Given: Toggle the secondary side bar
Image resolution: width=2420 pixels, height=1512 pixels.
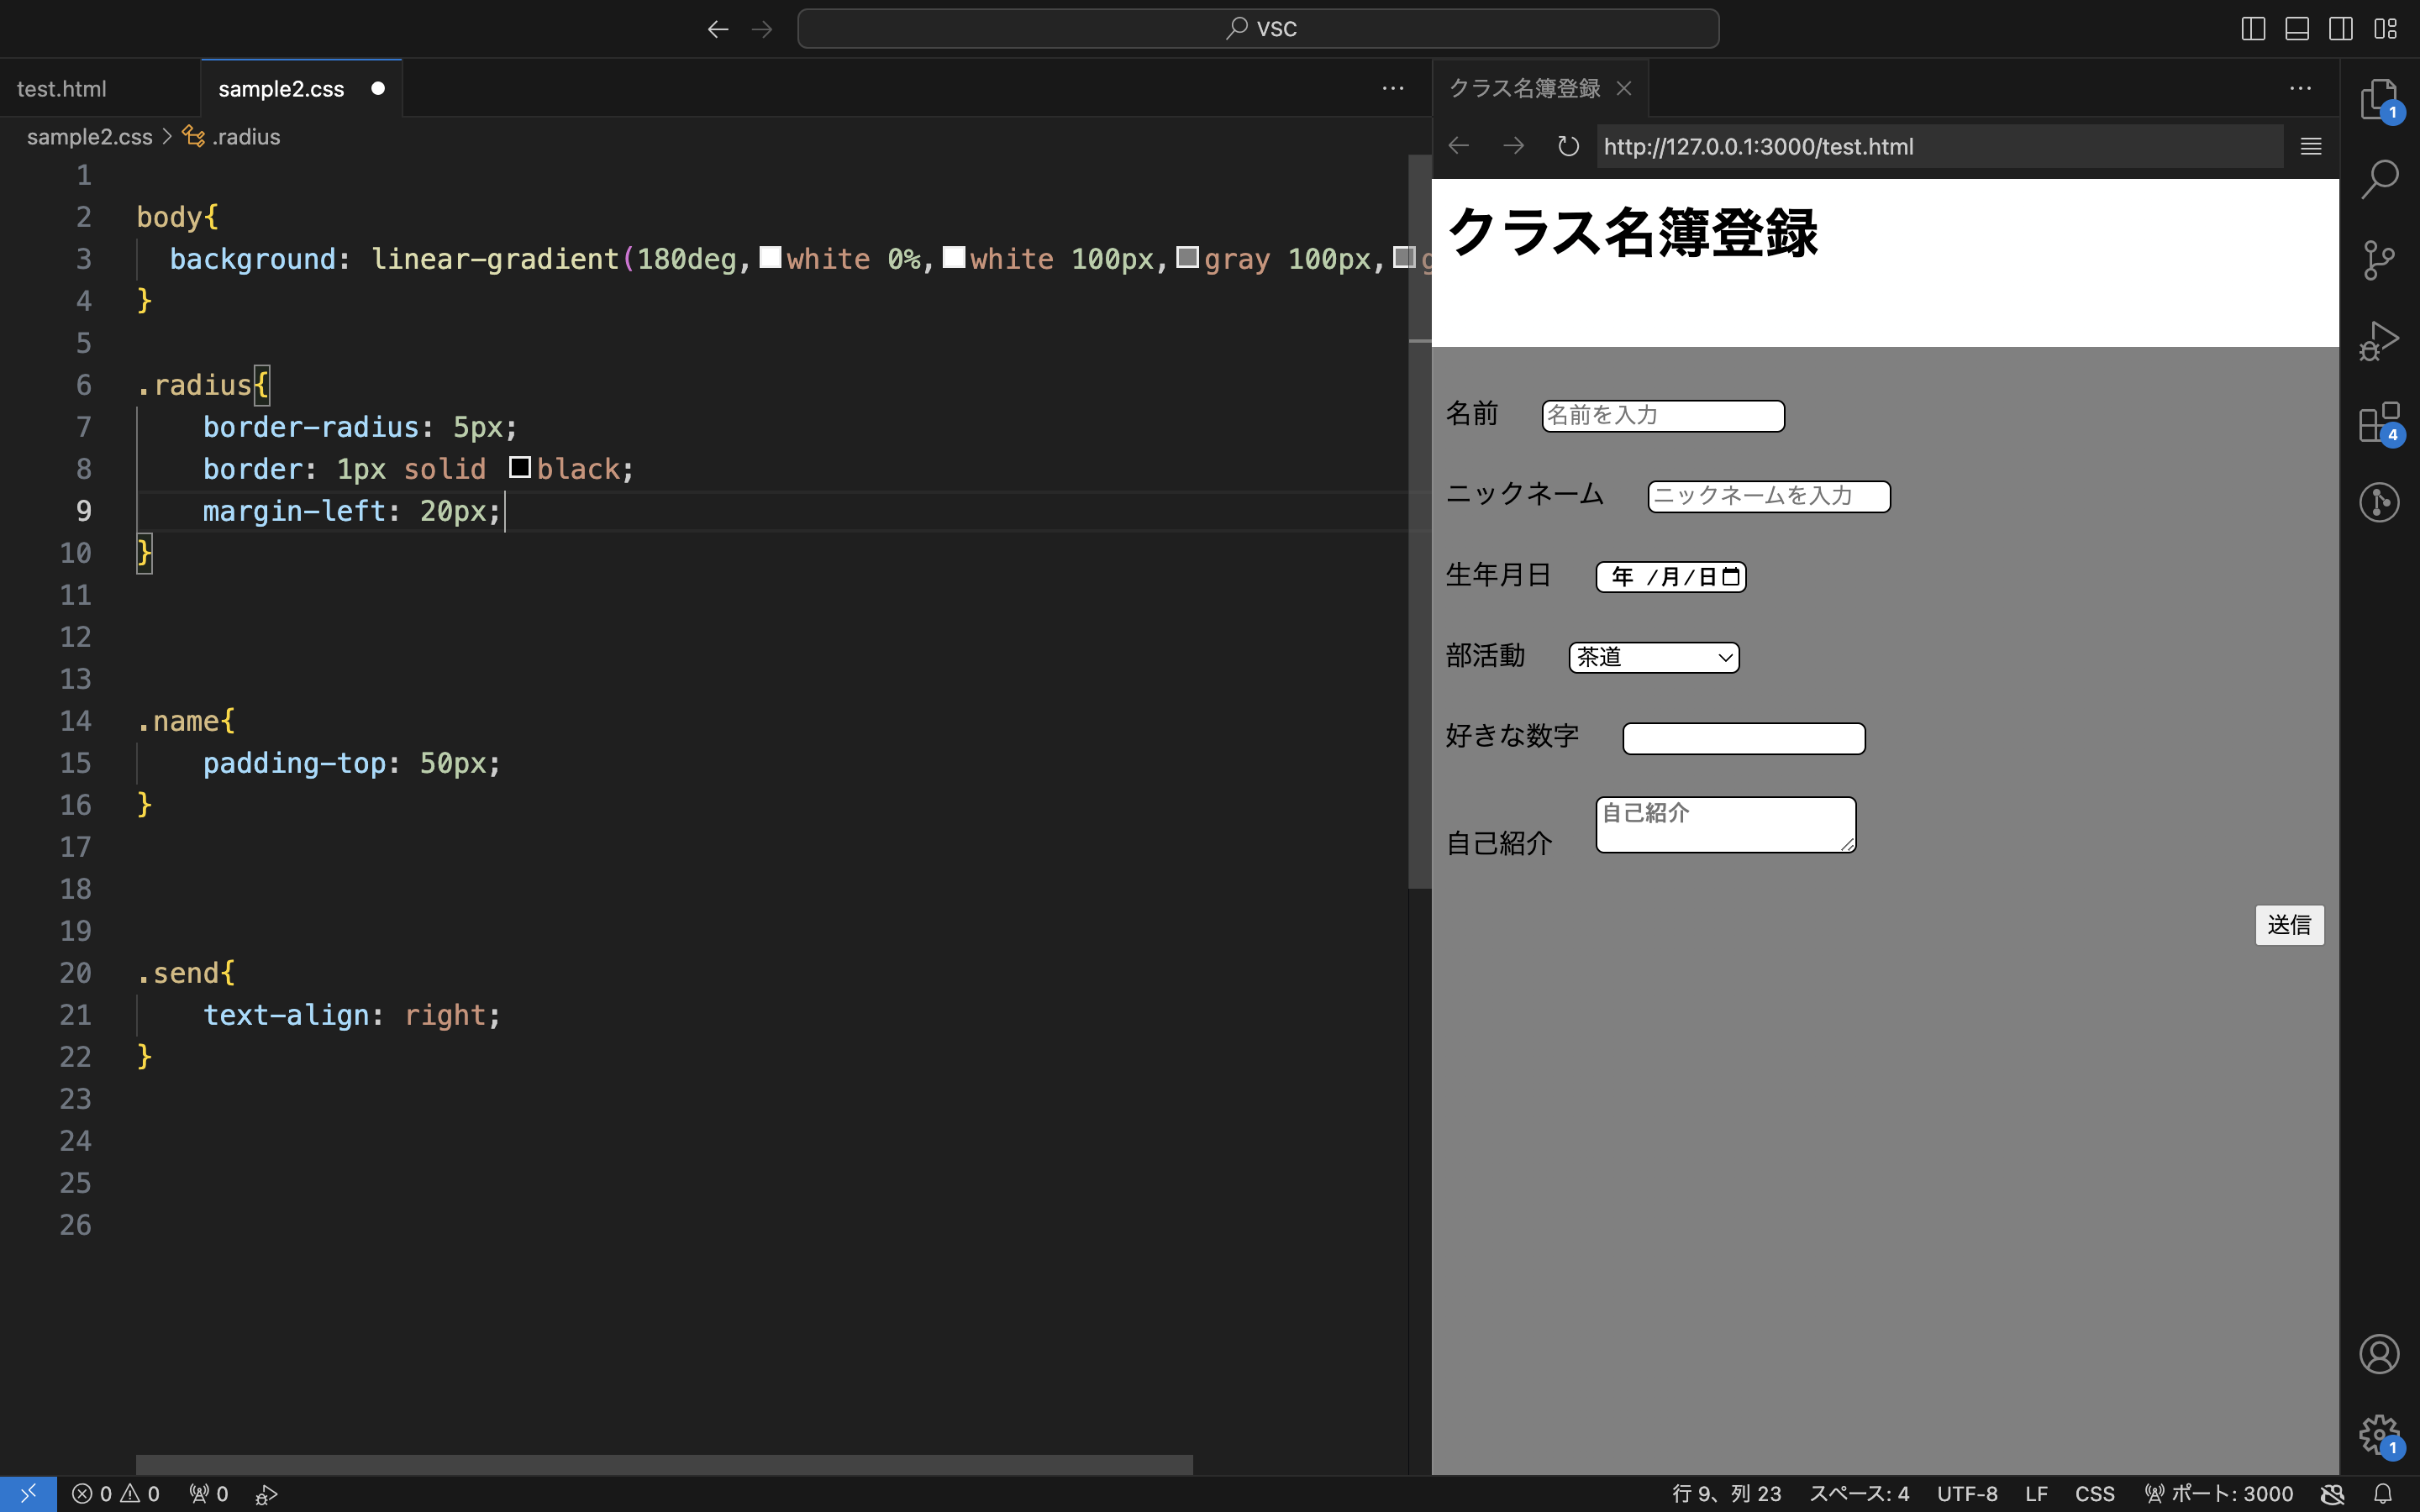Looking at the screenshot, I should pos(2340,28).
